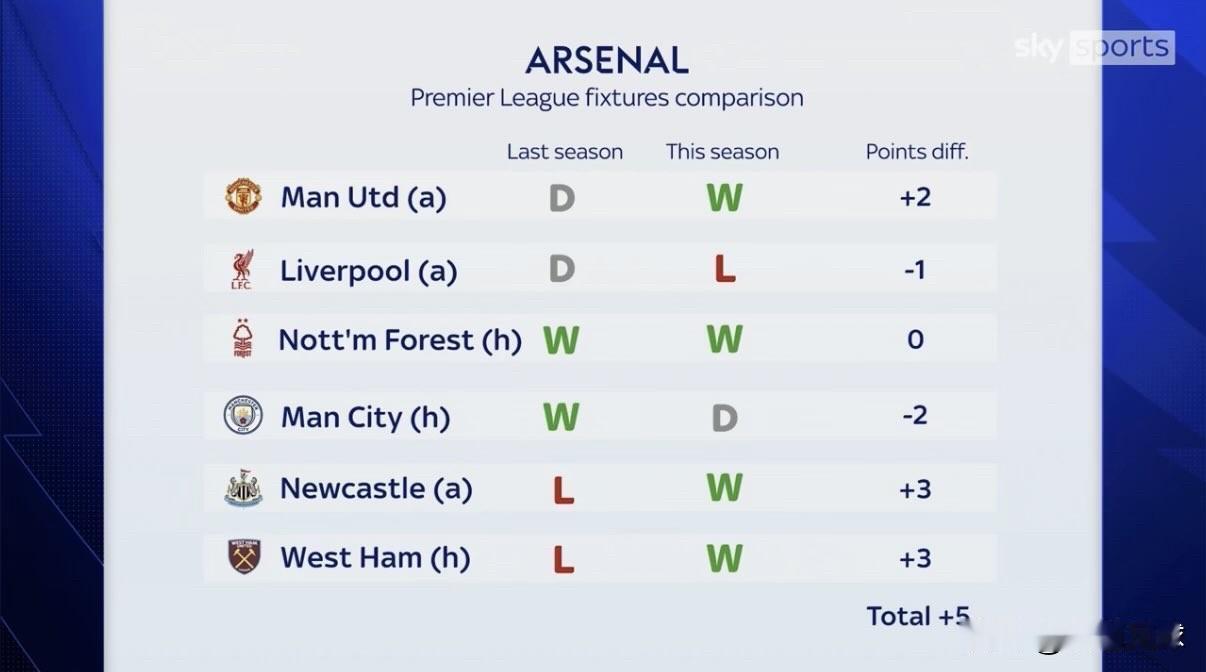Click the Manchester City club crest
The image size is (1206, 672).
tap(243, 416)
